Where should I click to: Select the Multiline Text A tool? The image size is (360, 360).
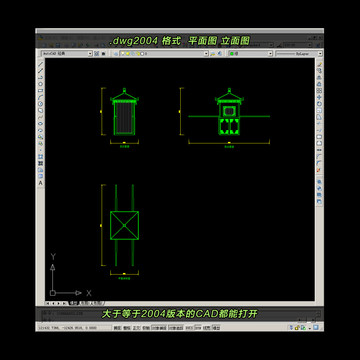point(41,183)
